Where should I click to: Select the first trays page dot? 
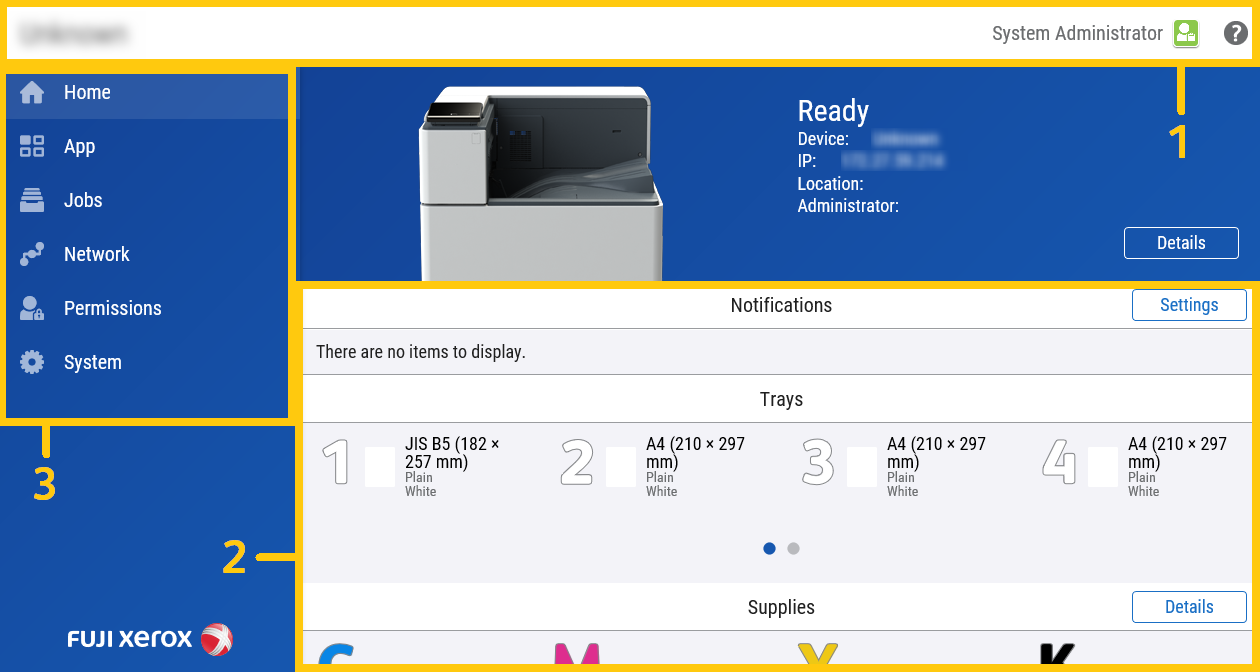[769, 548]
